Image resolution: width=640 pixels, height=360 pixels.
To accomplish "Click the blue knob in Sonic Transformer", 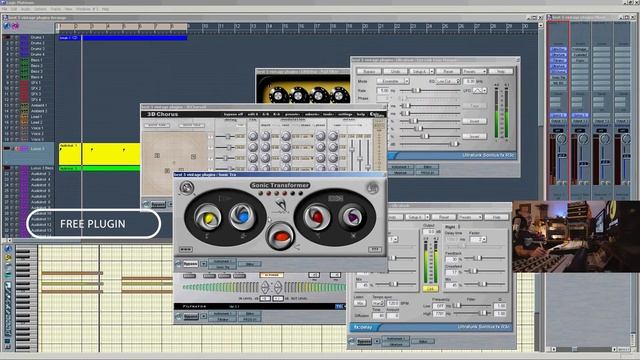I will coord(242,217).
